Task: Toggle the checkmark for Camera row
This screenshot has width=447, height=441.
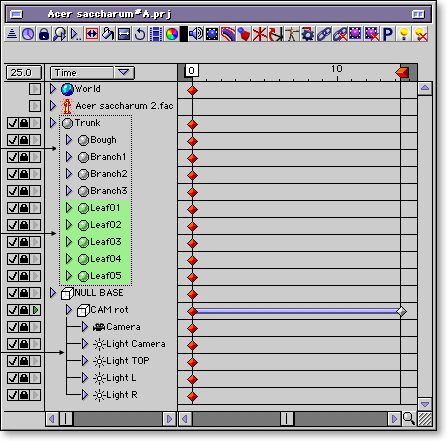Action: tap(13, 327)
